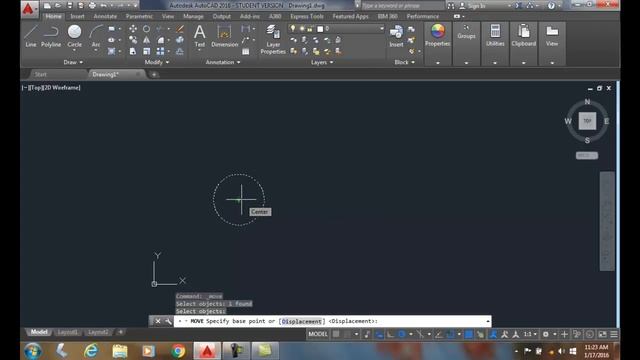Image resolution: width=640 pixels, height=360 pixels.
Task: Close the command line with X
Action: click(x=158, y=321)
